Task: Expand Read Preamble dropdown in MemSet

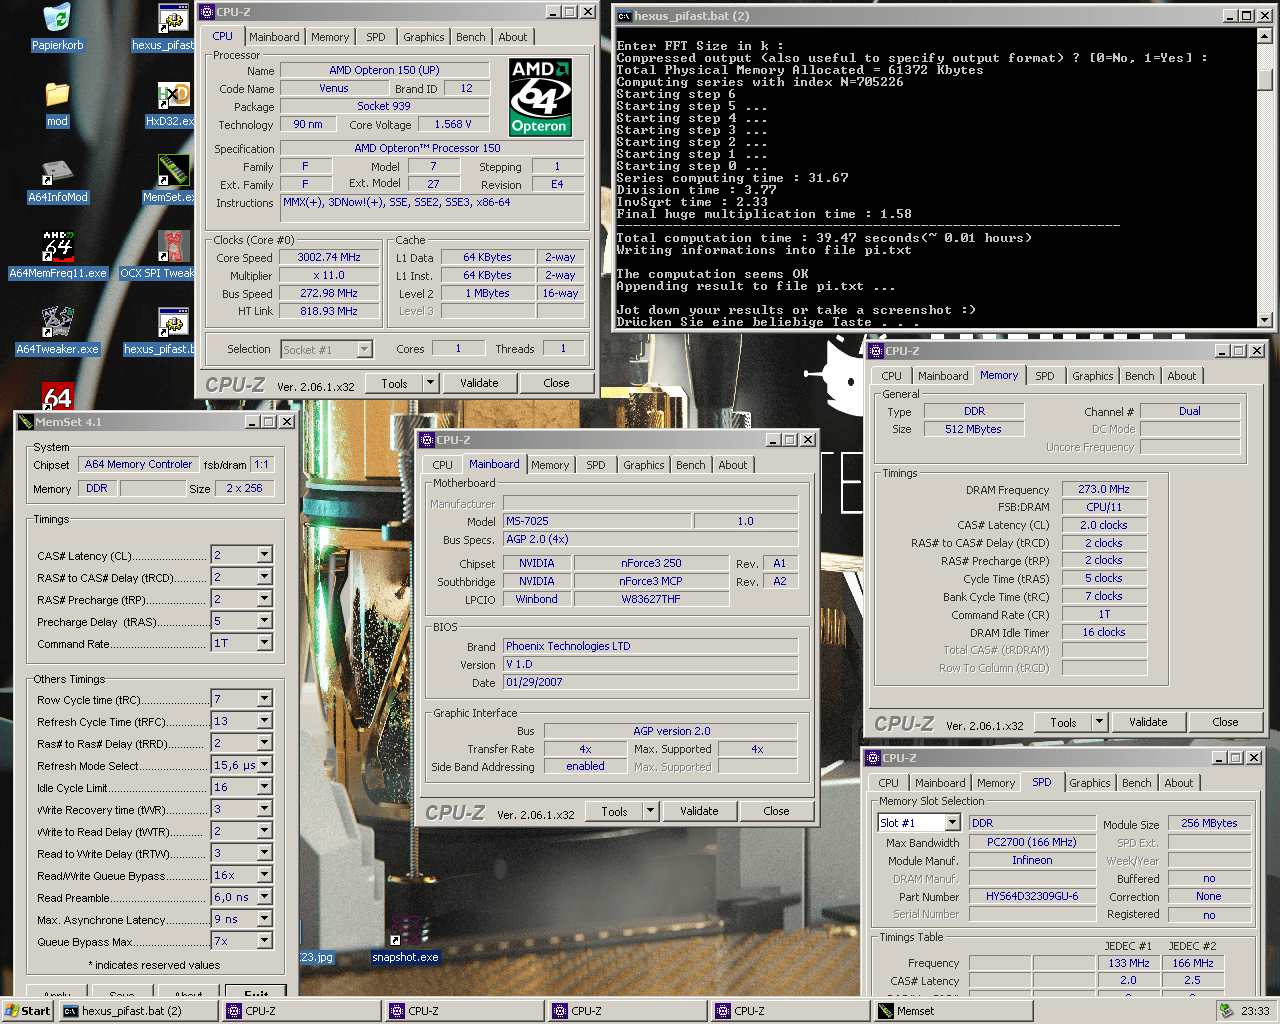Action: [265, 897]
